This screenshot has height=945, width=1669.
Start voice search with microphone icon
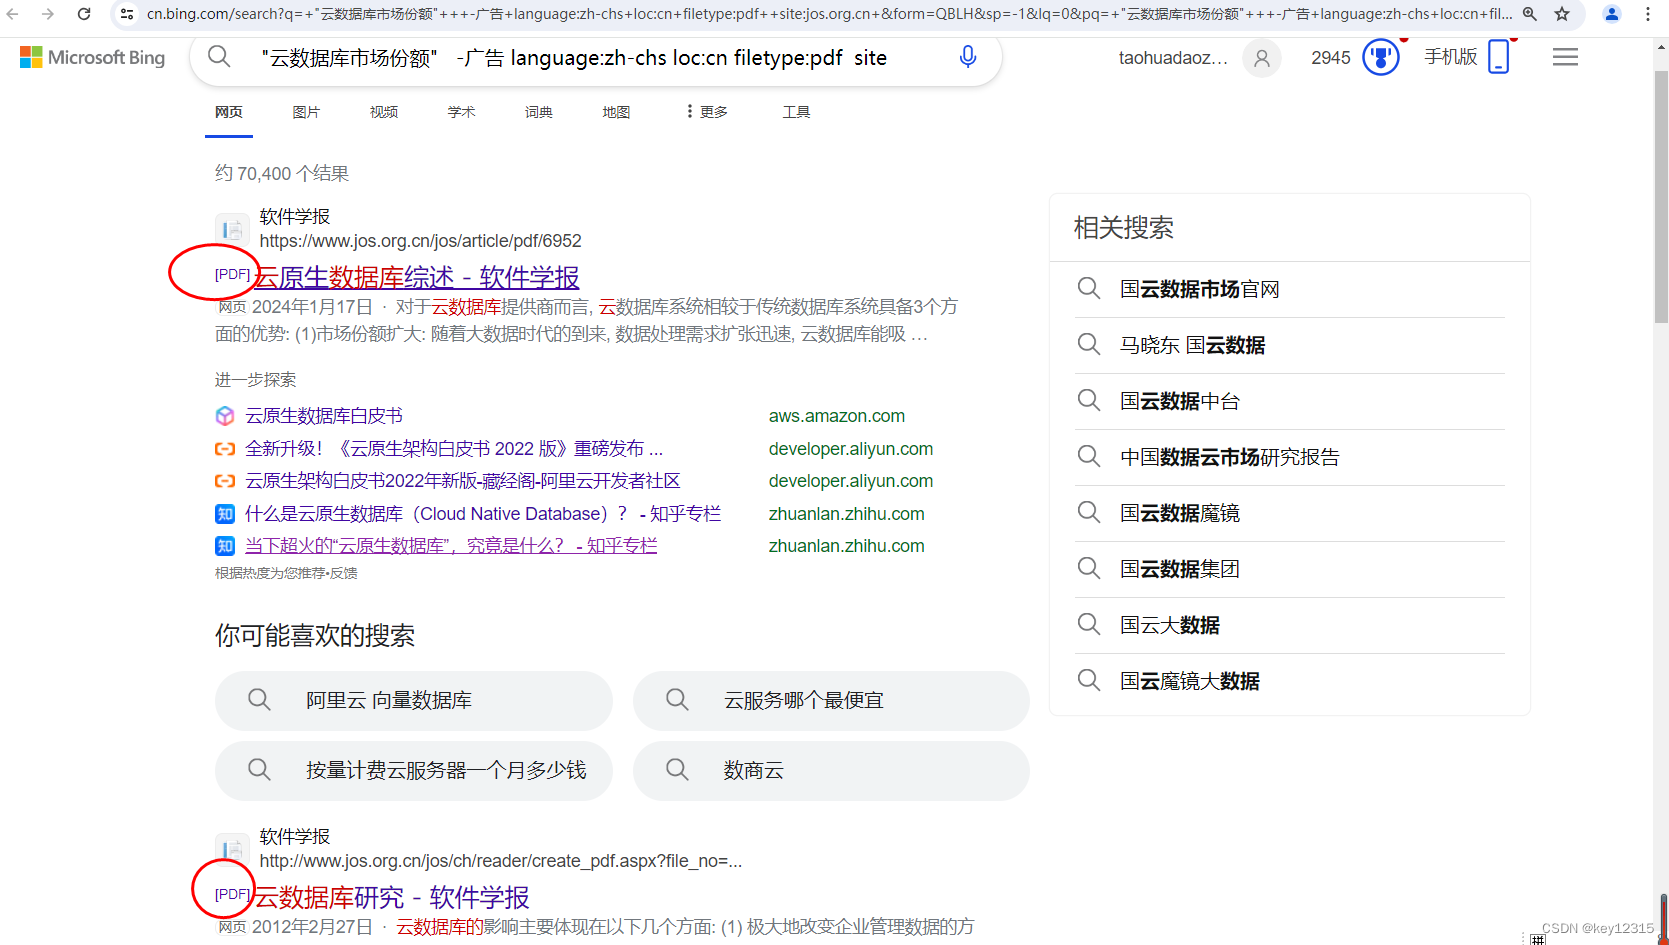coord(967,57)
